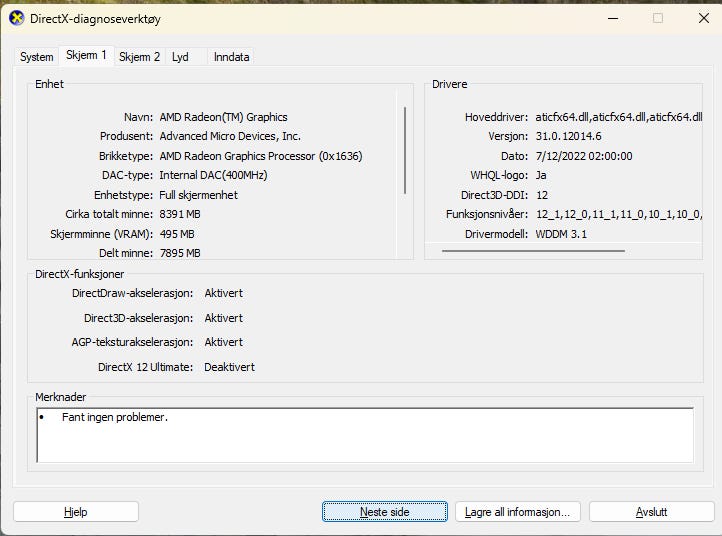Click 'Advanced Micro Devices, Inc.' value
Viewport: 722px width, 536px height.
230,136
